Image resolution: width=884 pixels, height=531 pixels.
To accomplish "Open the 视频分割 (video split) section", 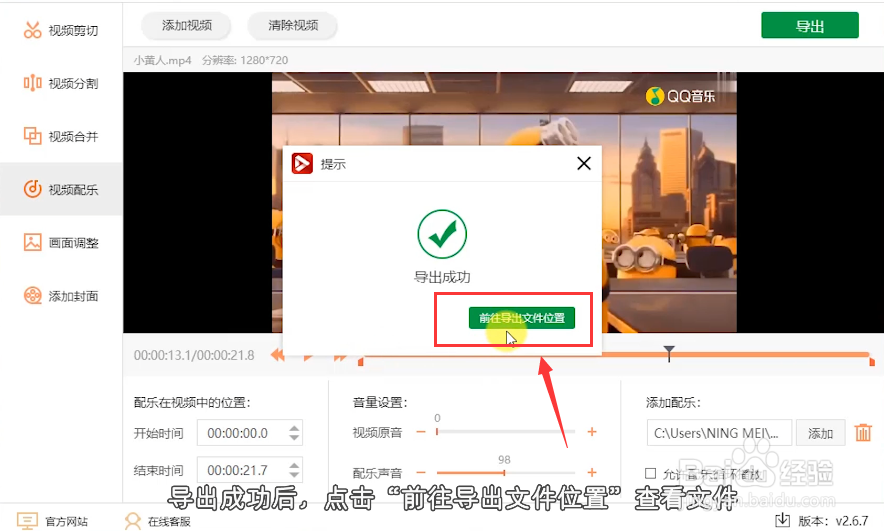I will pos(61,83).
